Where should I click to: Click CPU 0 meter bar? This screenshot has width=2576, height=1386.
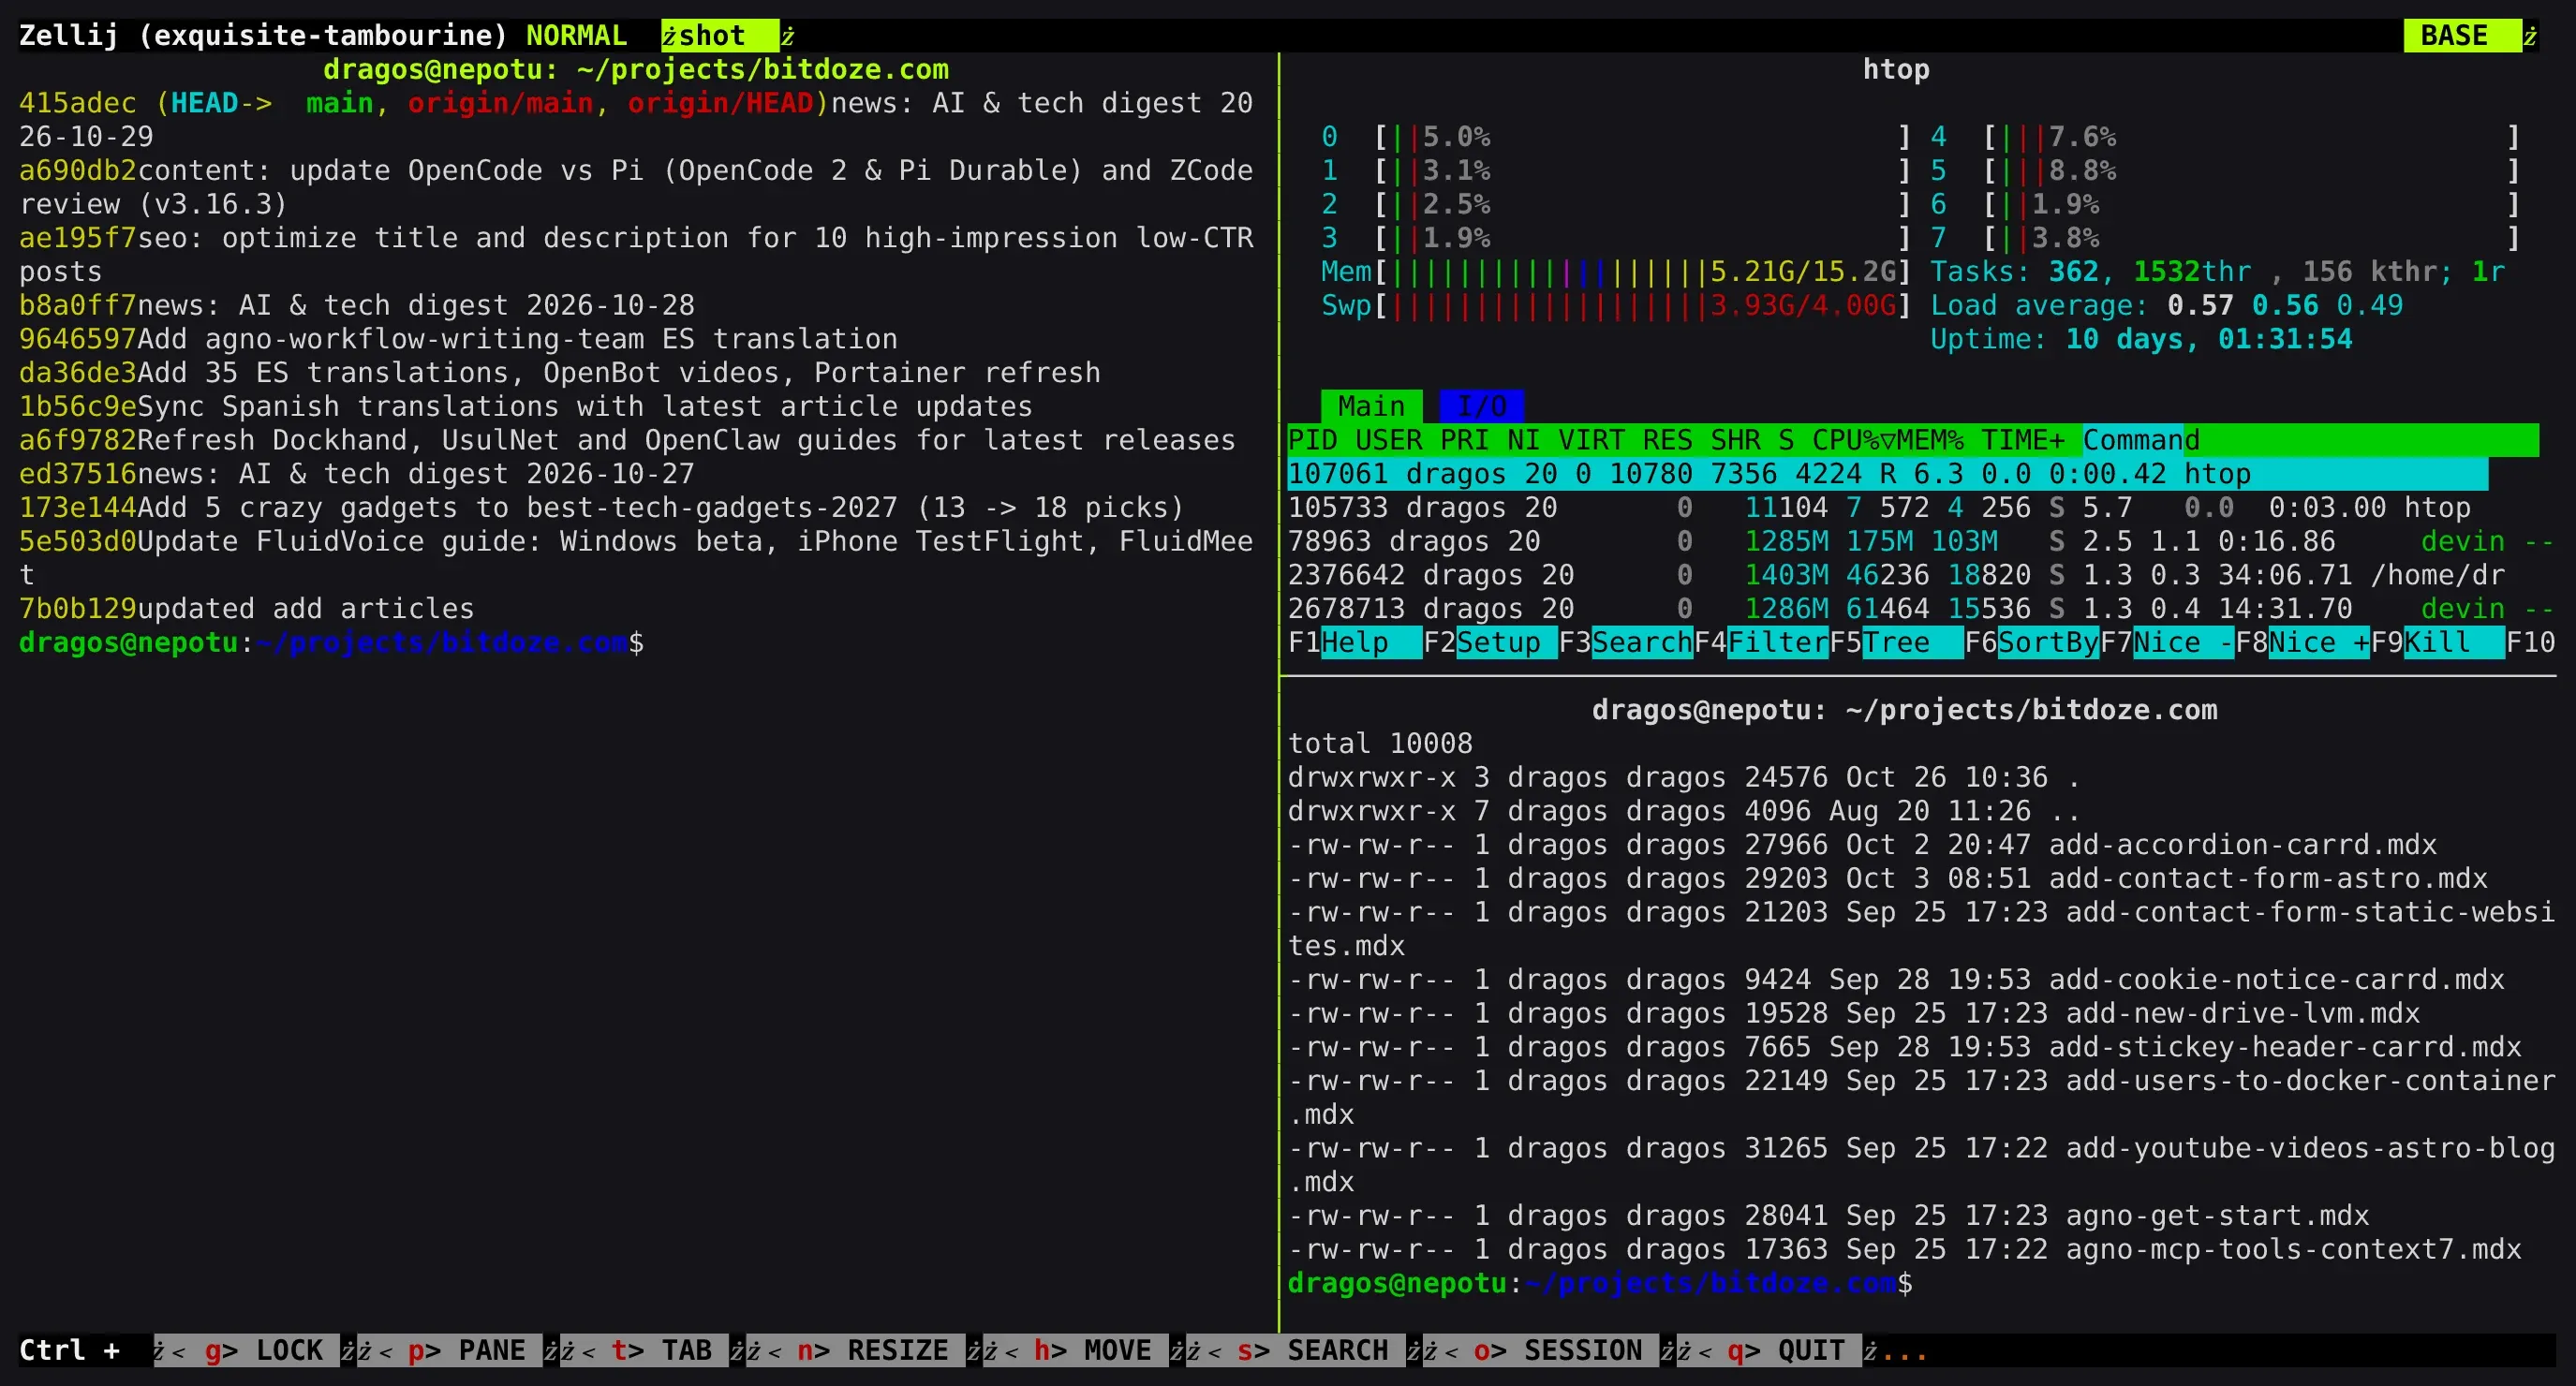coord(1616,137)
